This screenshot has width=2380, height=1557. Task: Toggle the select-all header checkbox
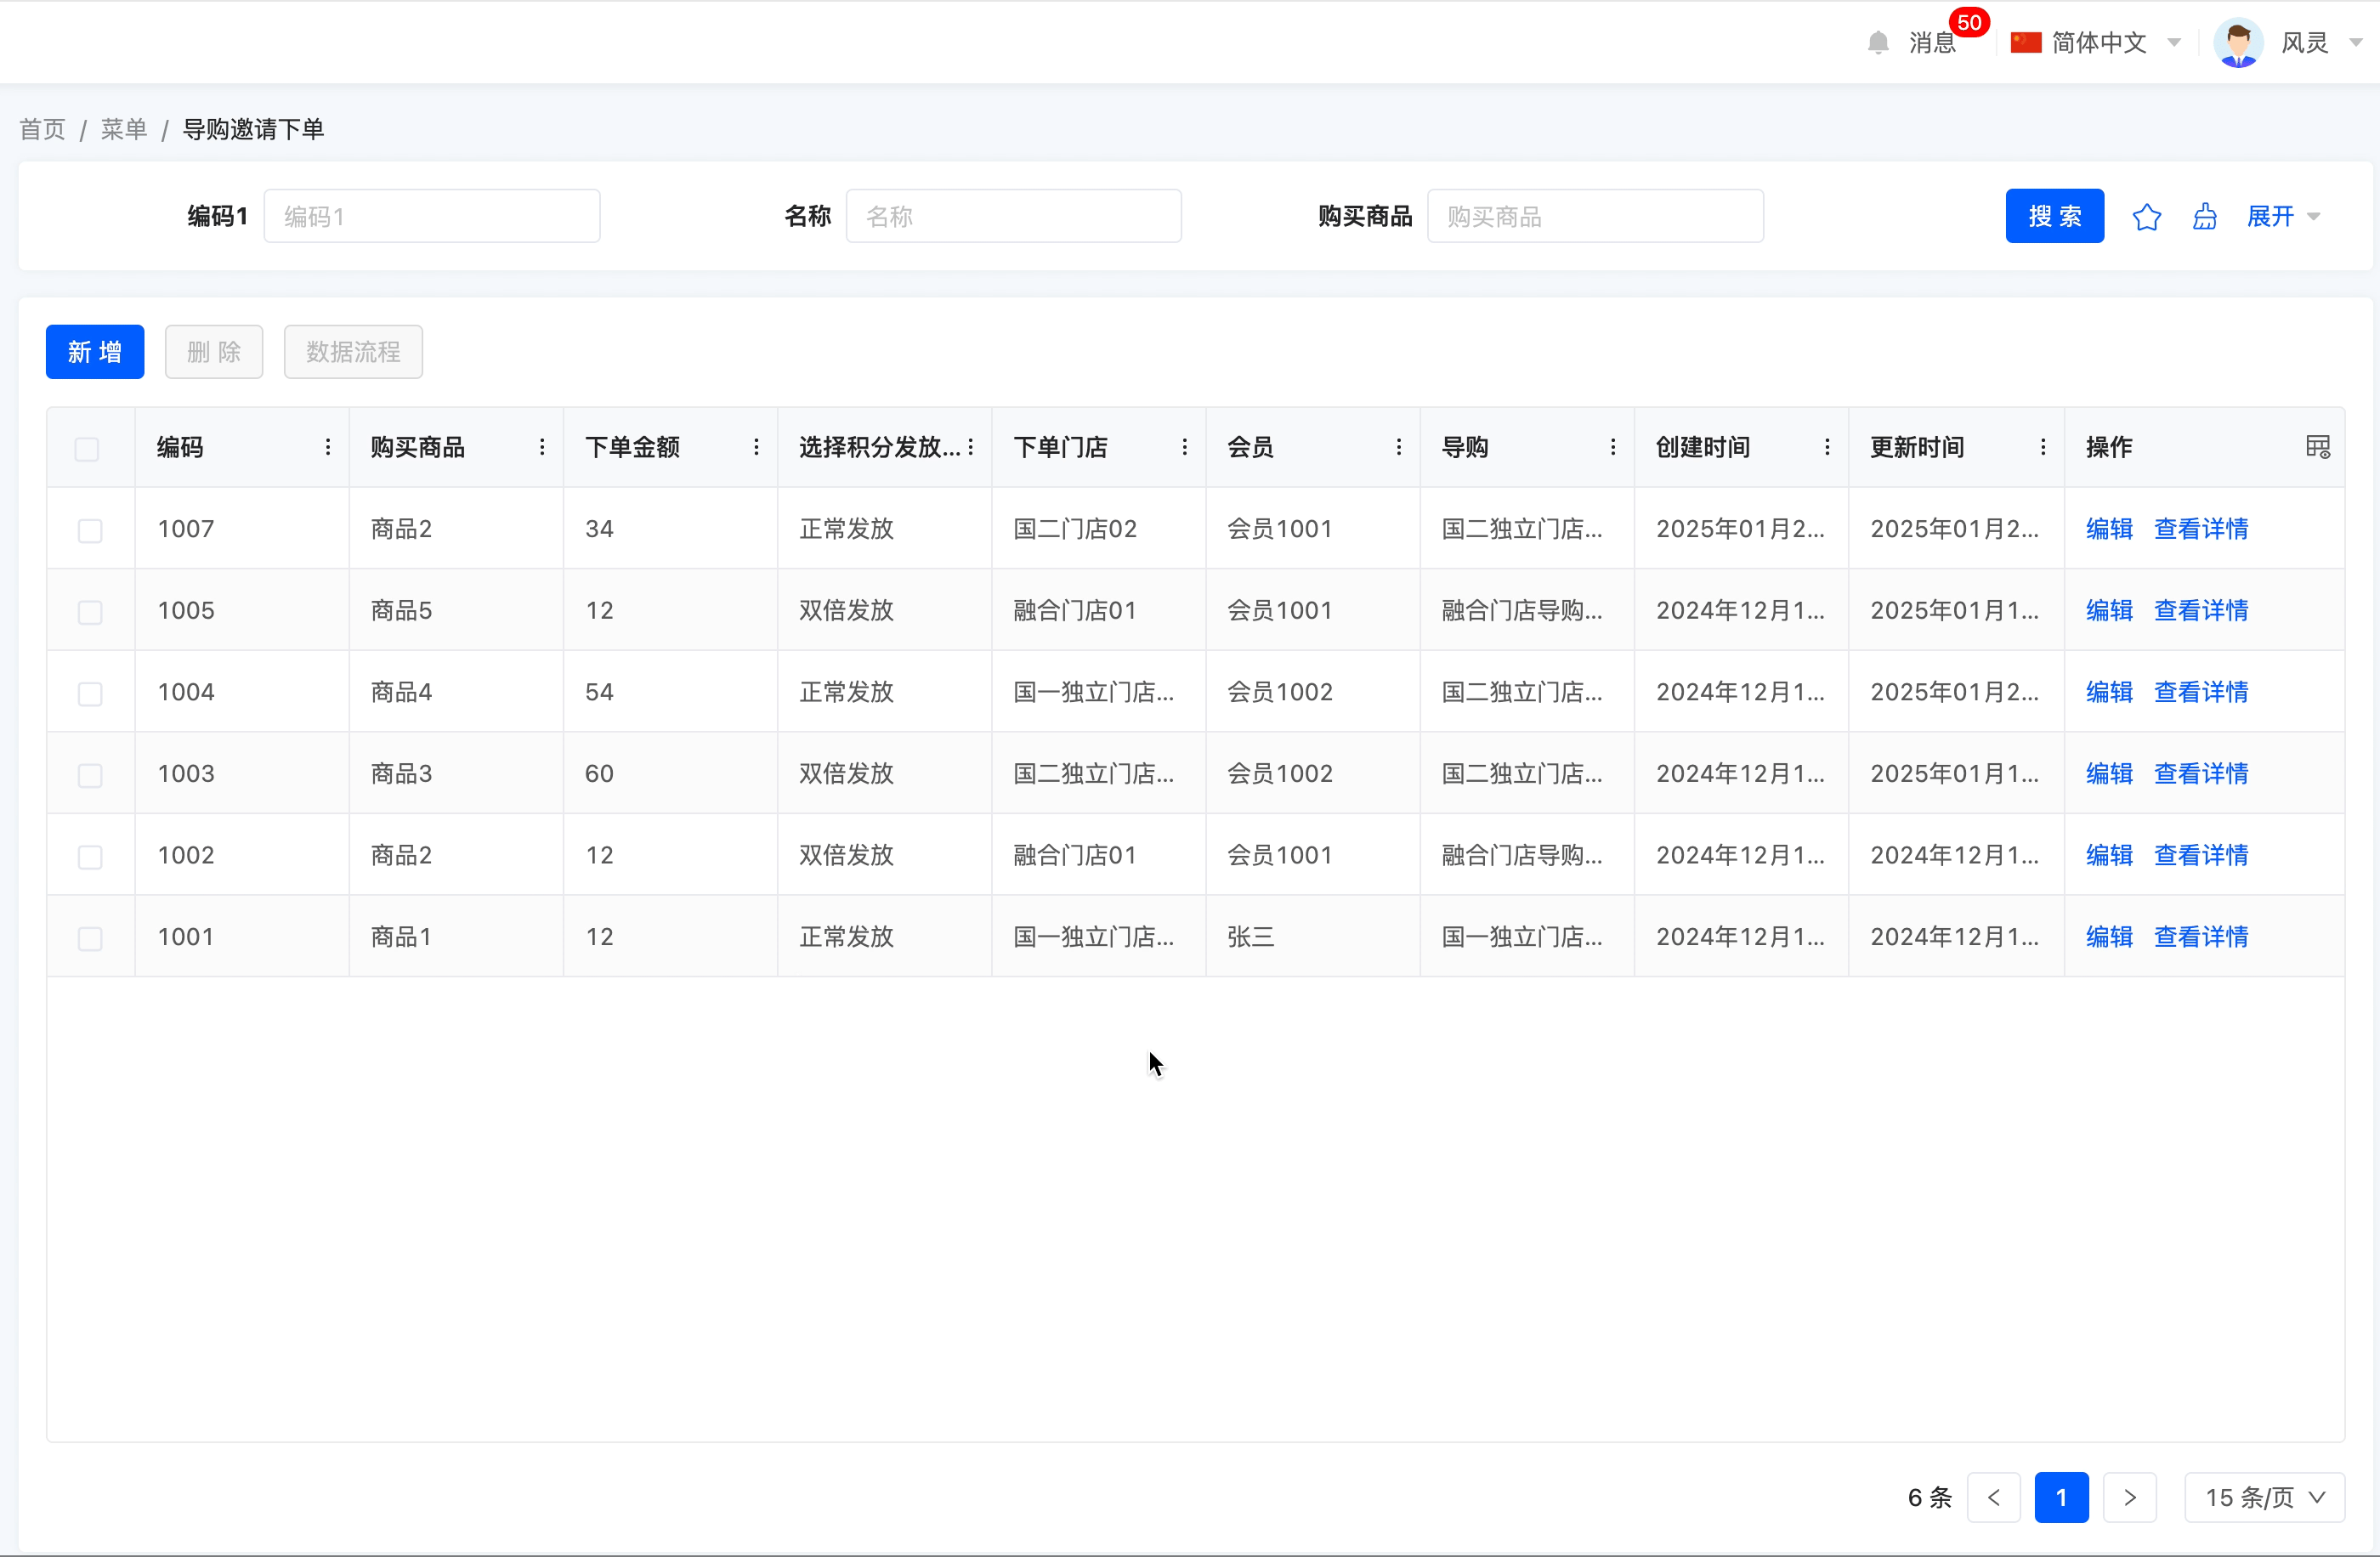87,449
